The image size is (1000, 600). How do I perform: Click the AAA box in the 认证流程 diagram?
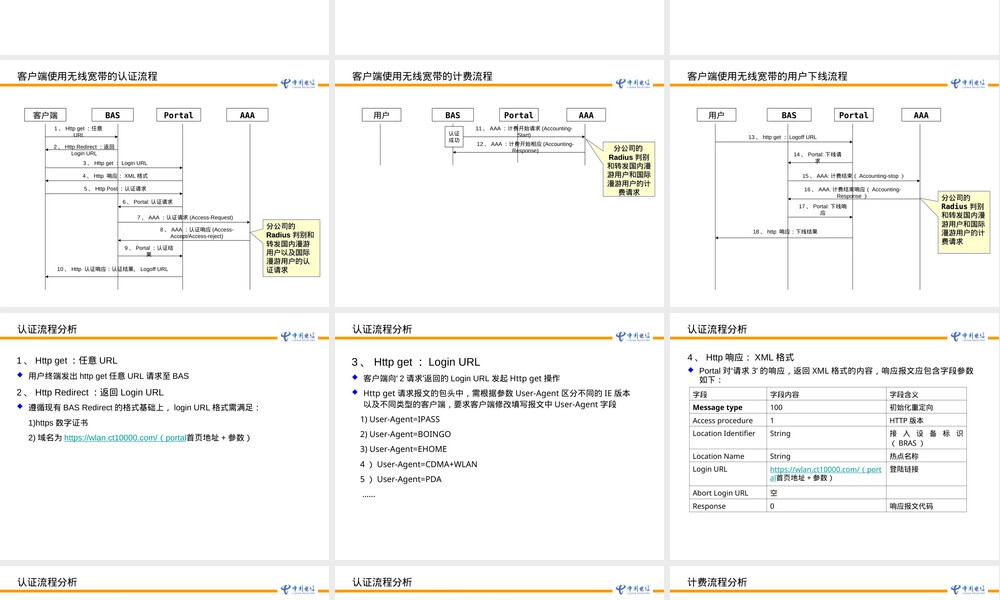point(247,115)
